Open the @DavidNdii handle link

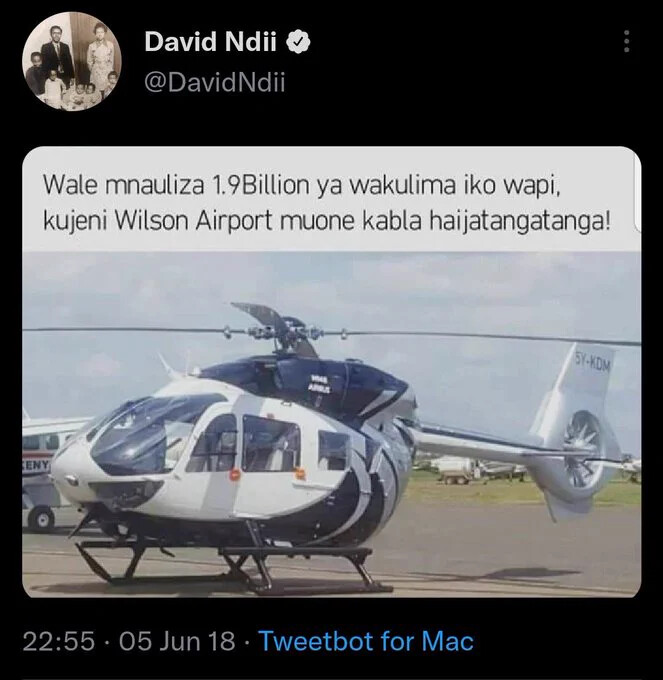click(215, 82)
